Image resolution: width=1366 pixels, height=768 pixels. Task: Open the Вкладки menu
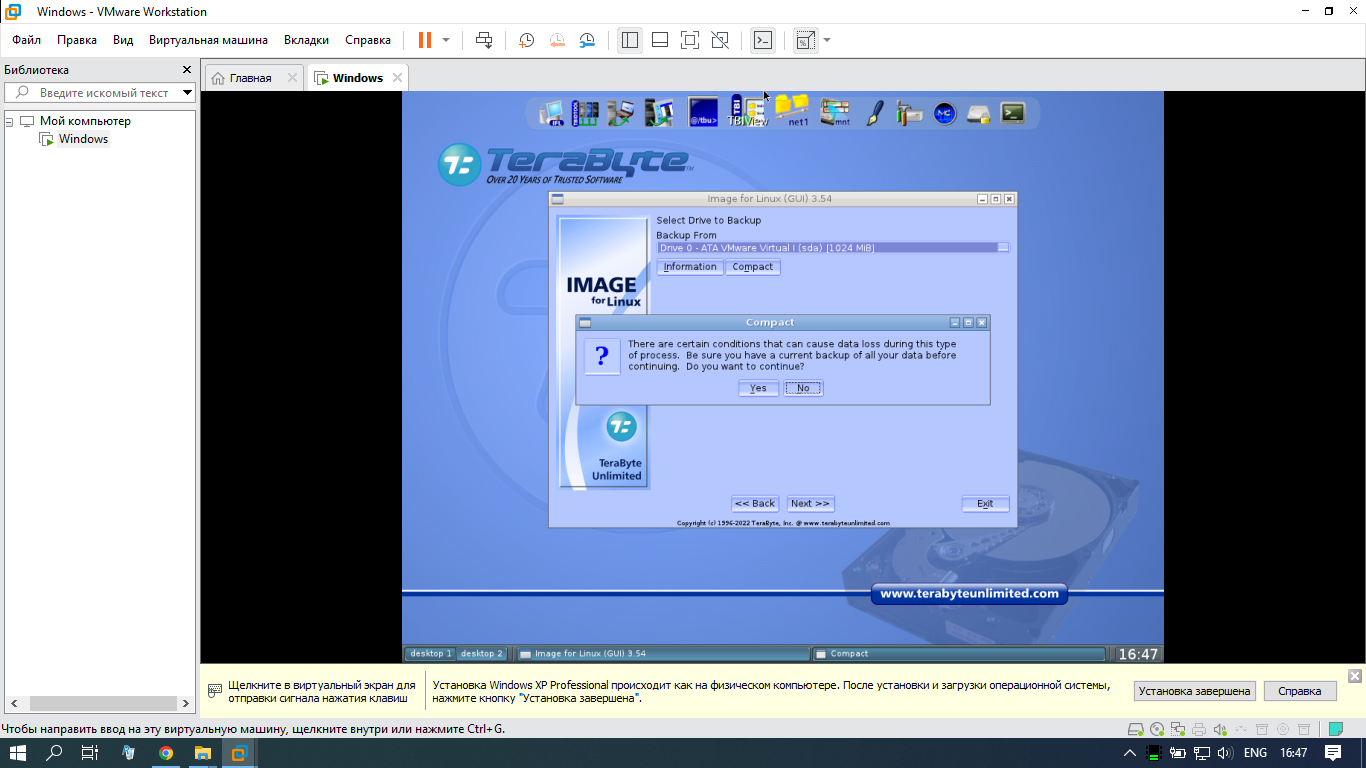[306, 40]
